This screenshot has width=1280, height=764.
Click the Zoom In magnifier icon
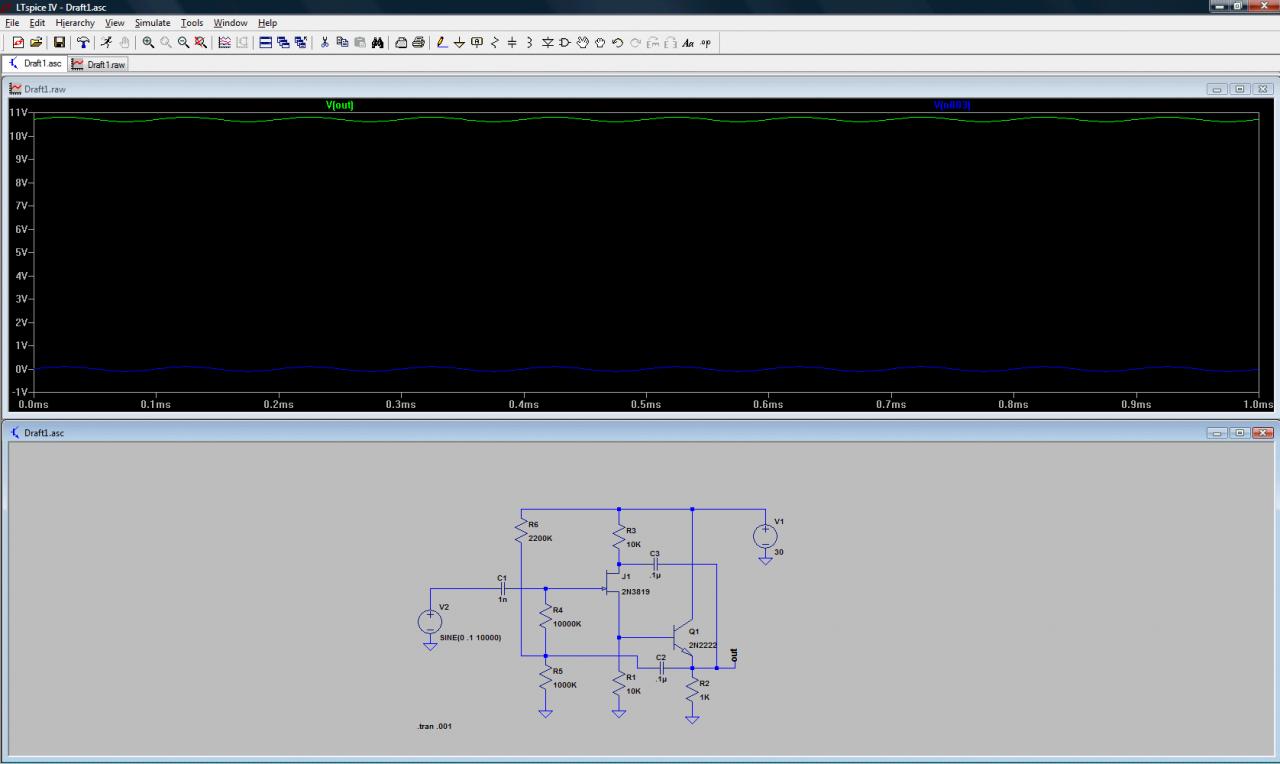pos(148,42)
